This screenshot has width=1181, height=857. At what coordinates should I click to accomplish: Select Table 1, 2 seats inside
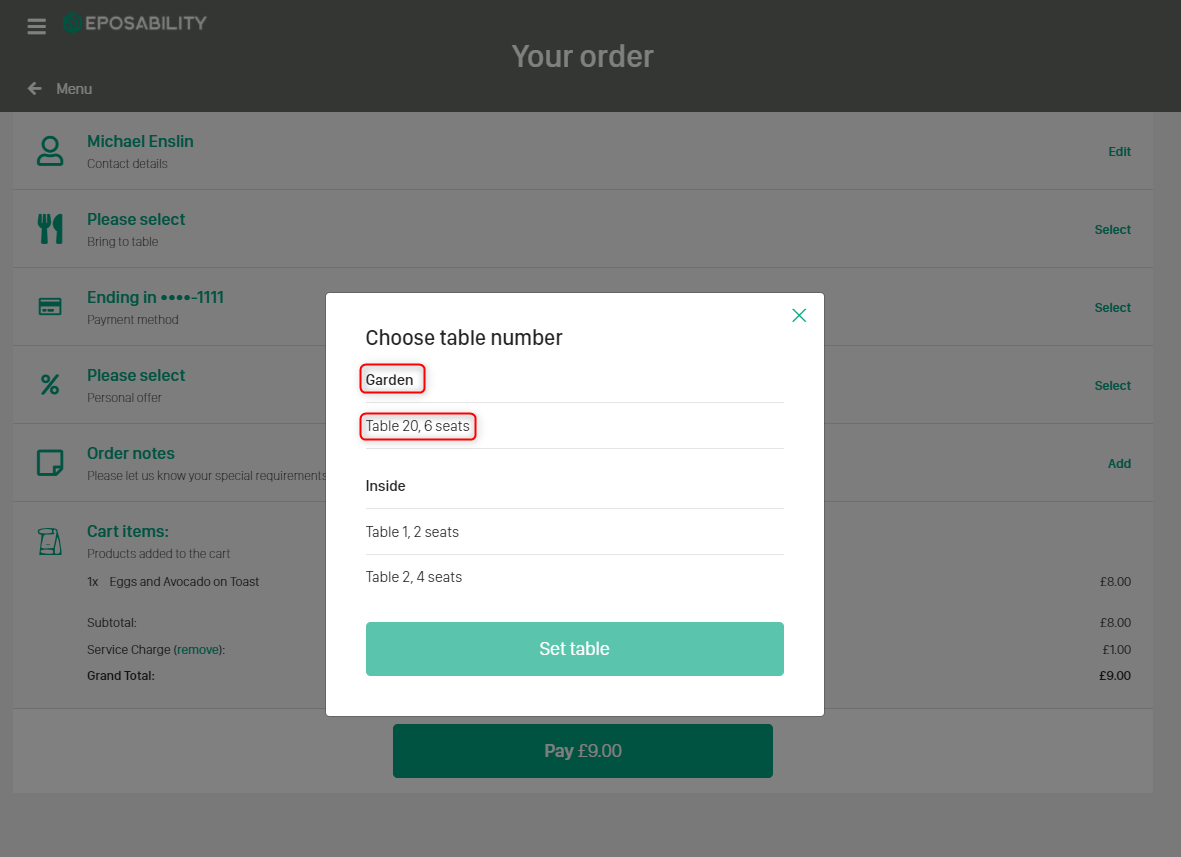coord(412,531)
